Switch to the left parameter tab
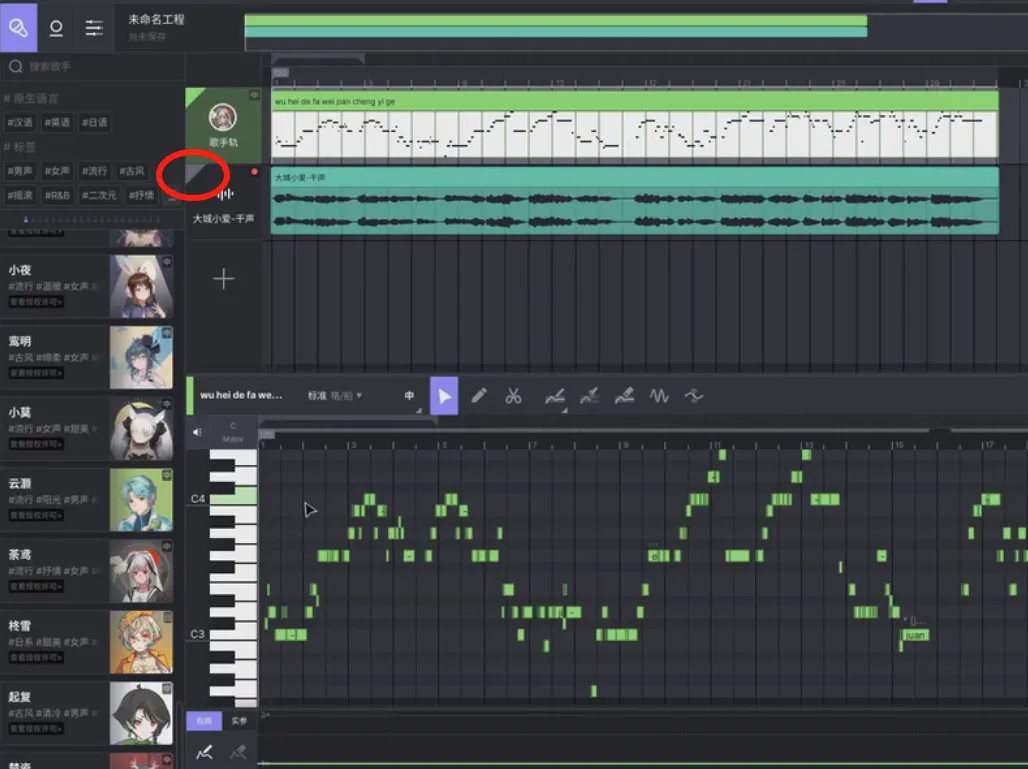 (204, 721)
